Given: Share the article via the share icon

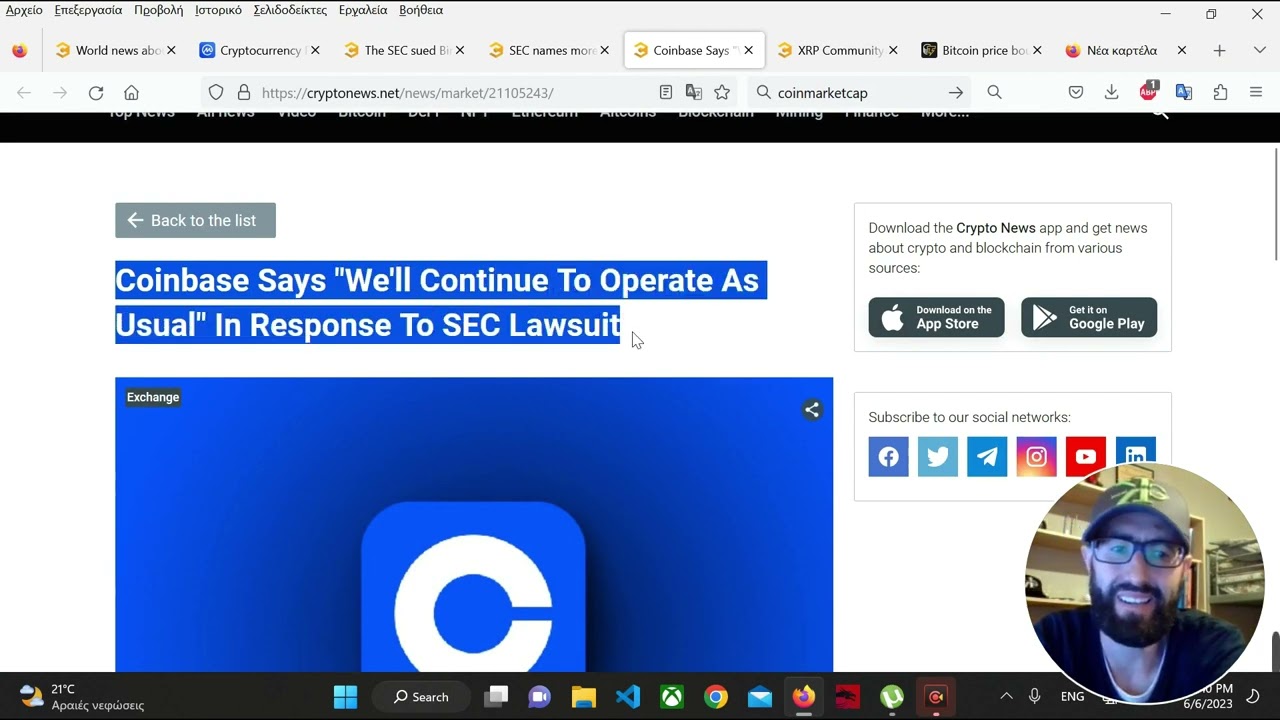Looking at the screenshot, I should (x=812, y=410).
